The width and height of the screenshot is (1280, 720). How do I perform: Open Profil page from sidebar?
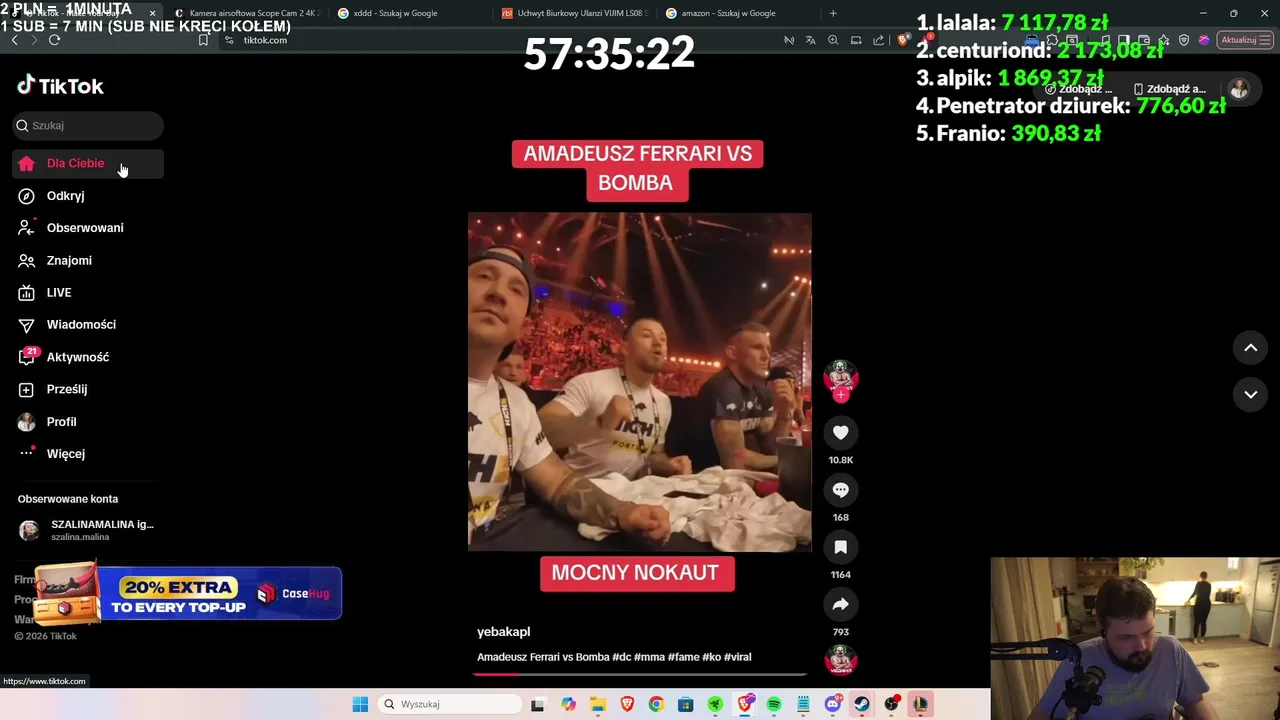pyautogui.click(x=88, y=421)
